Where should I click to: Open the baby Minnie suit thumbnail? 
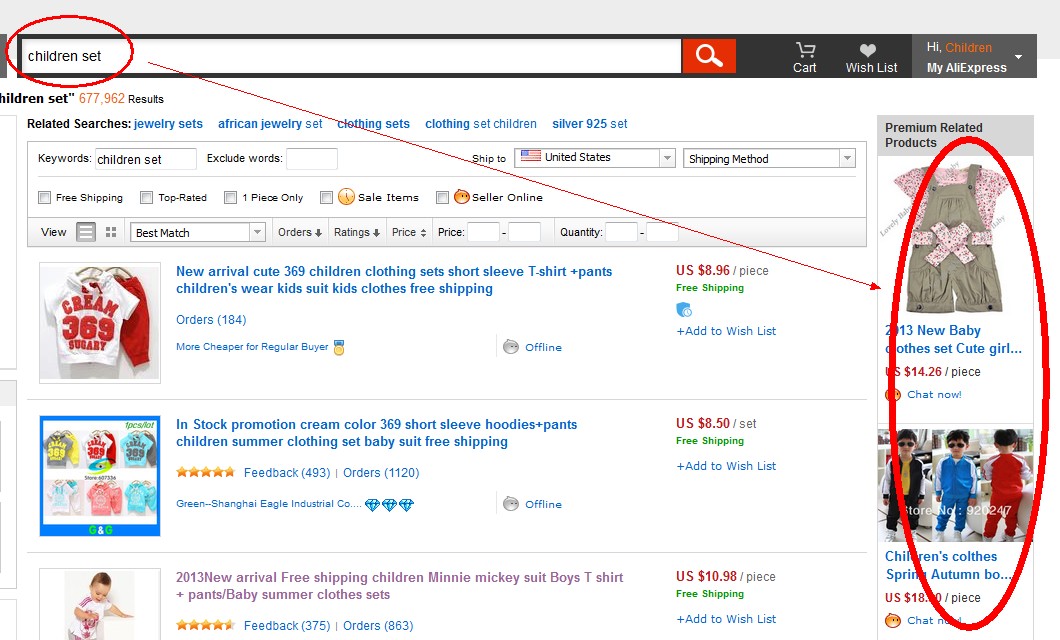(x=100, y=604)
